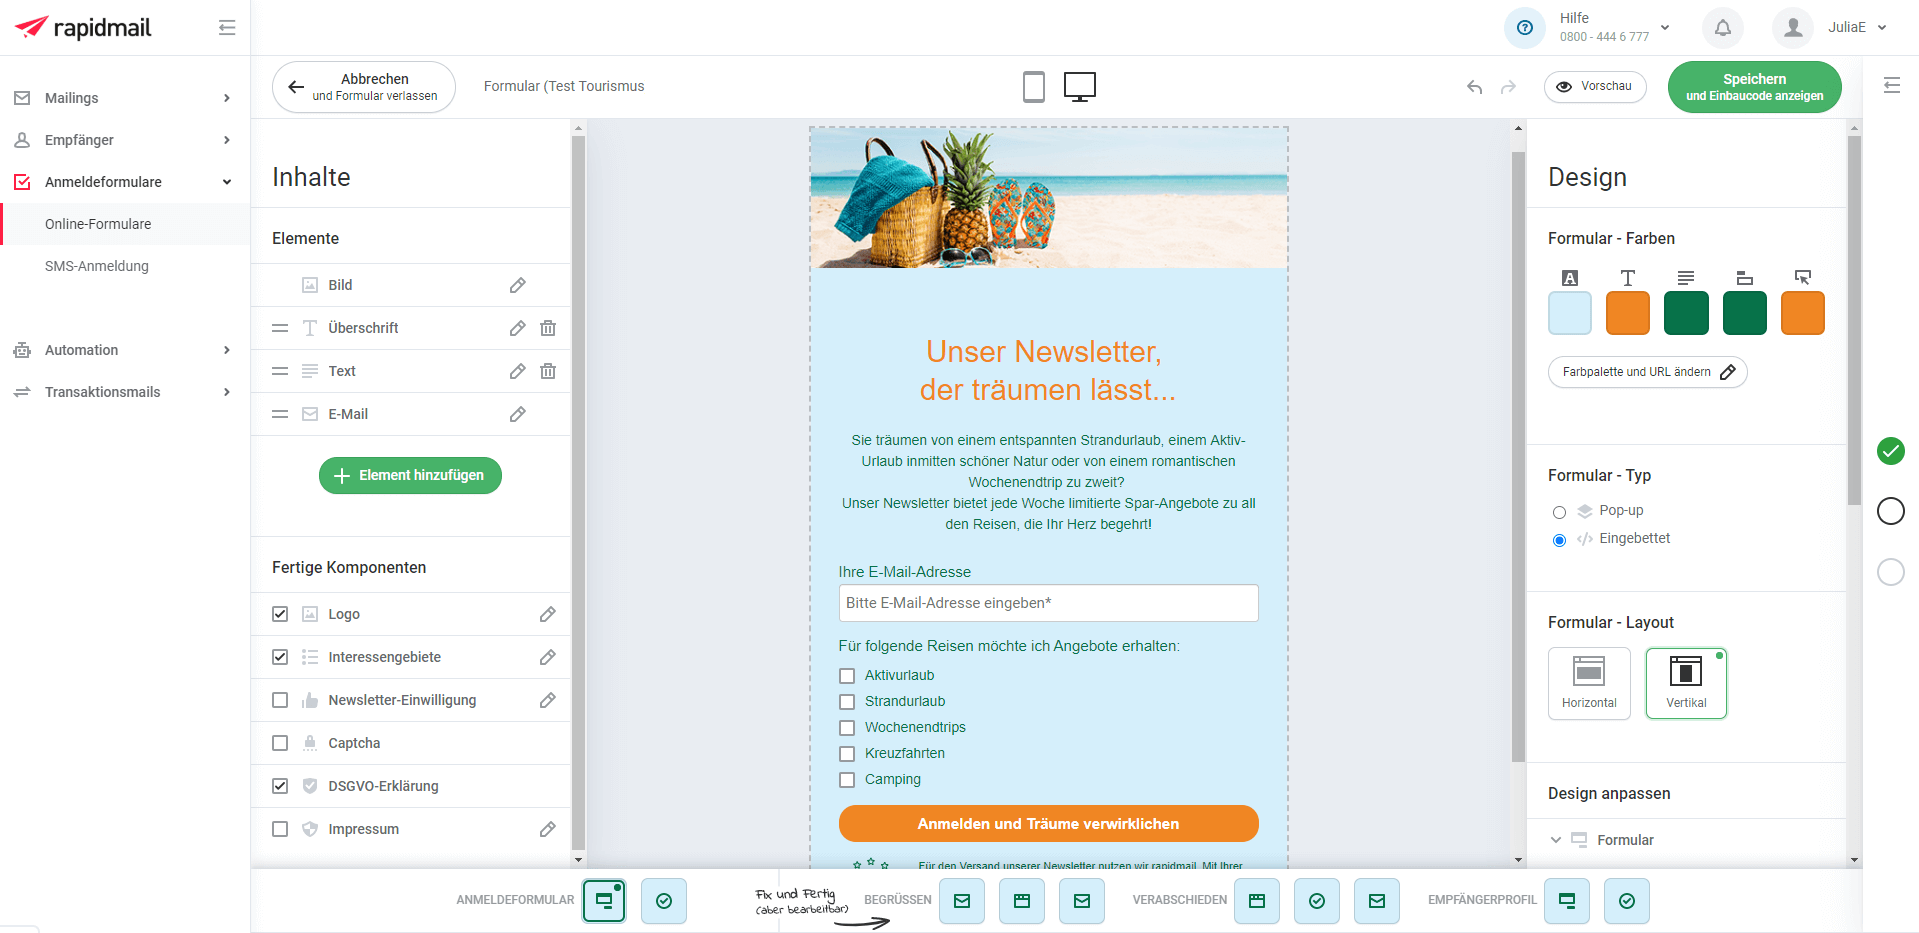Open the notification bell

click(x=1722, y=28)
